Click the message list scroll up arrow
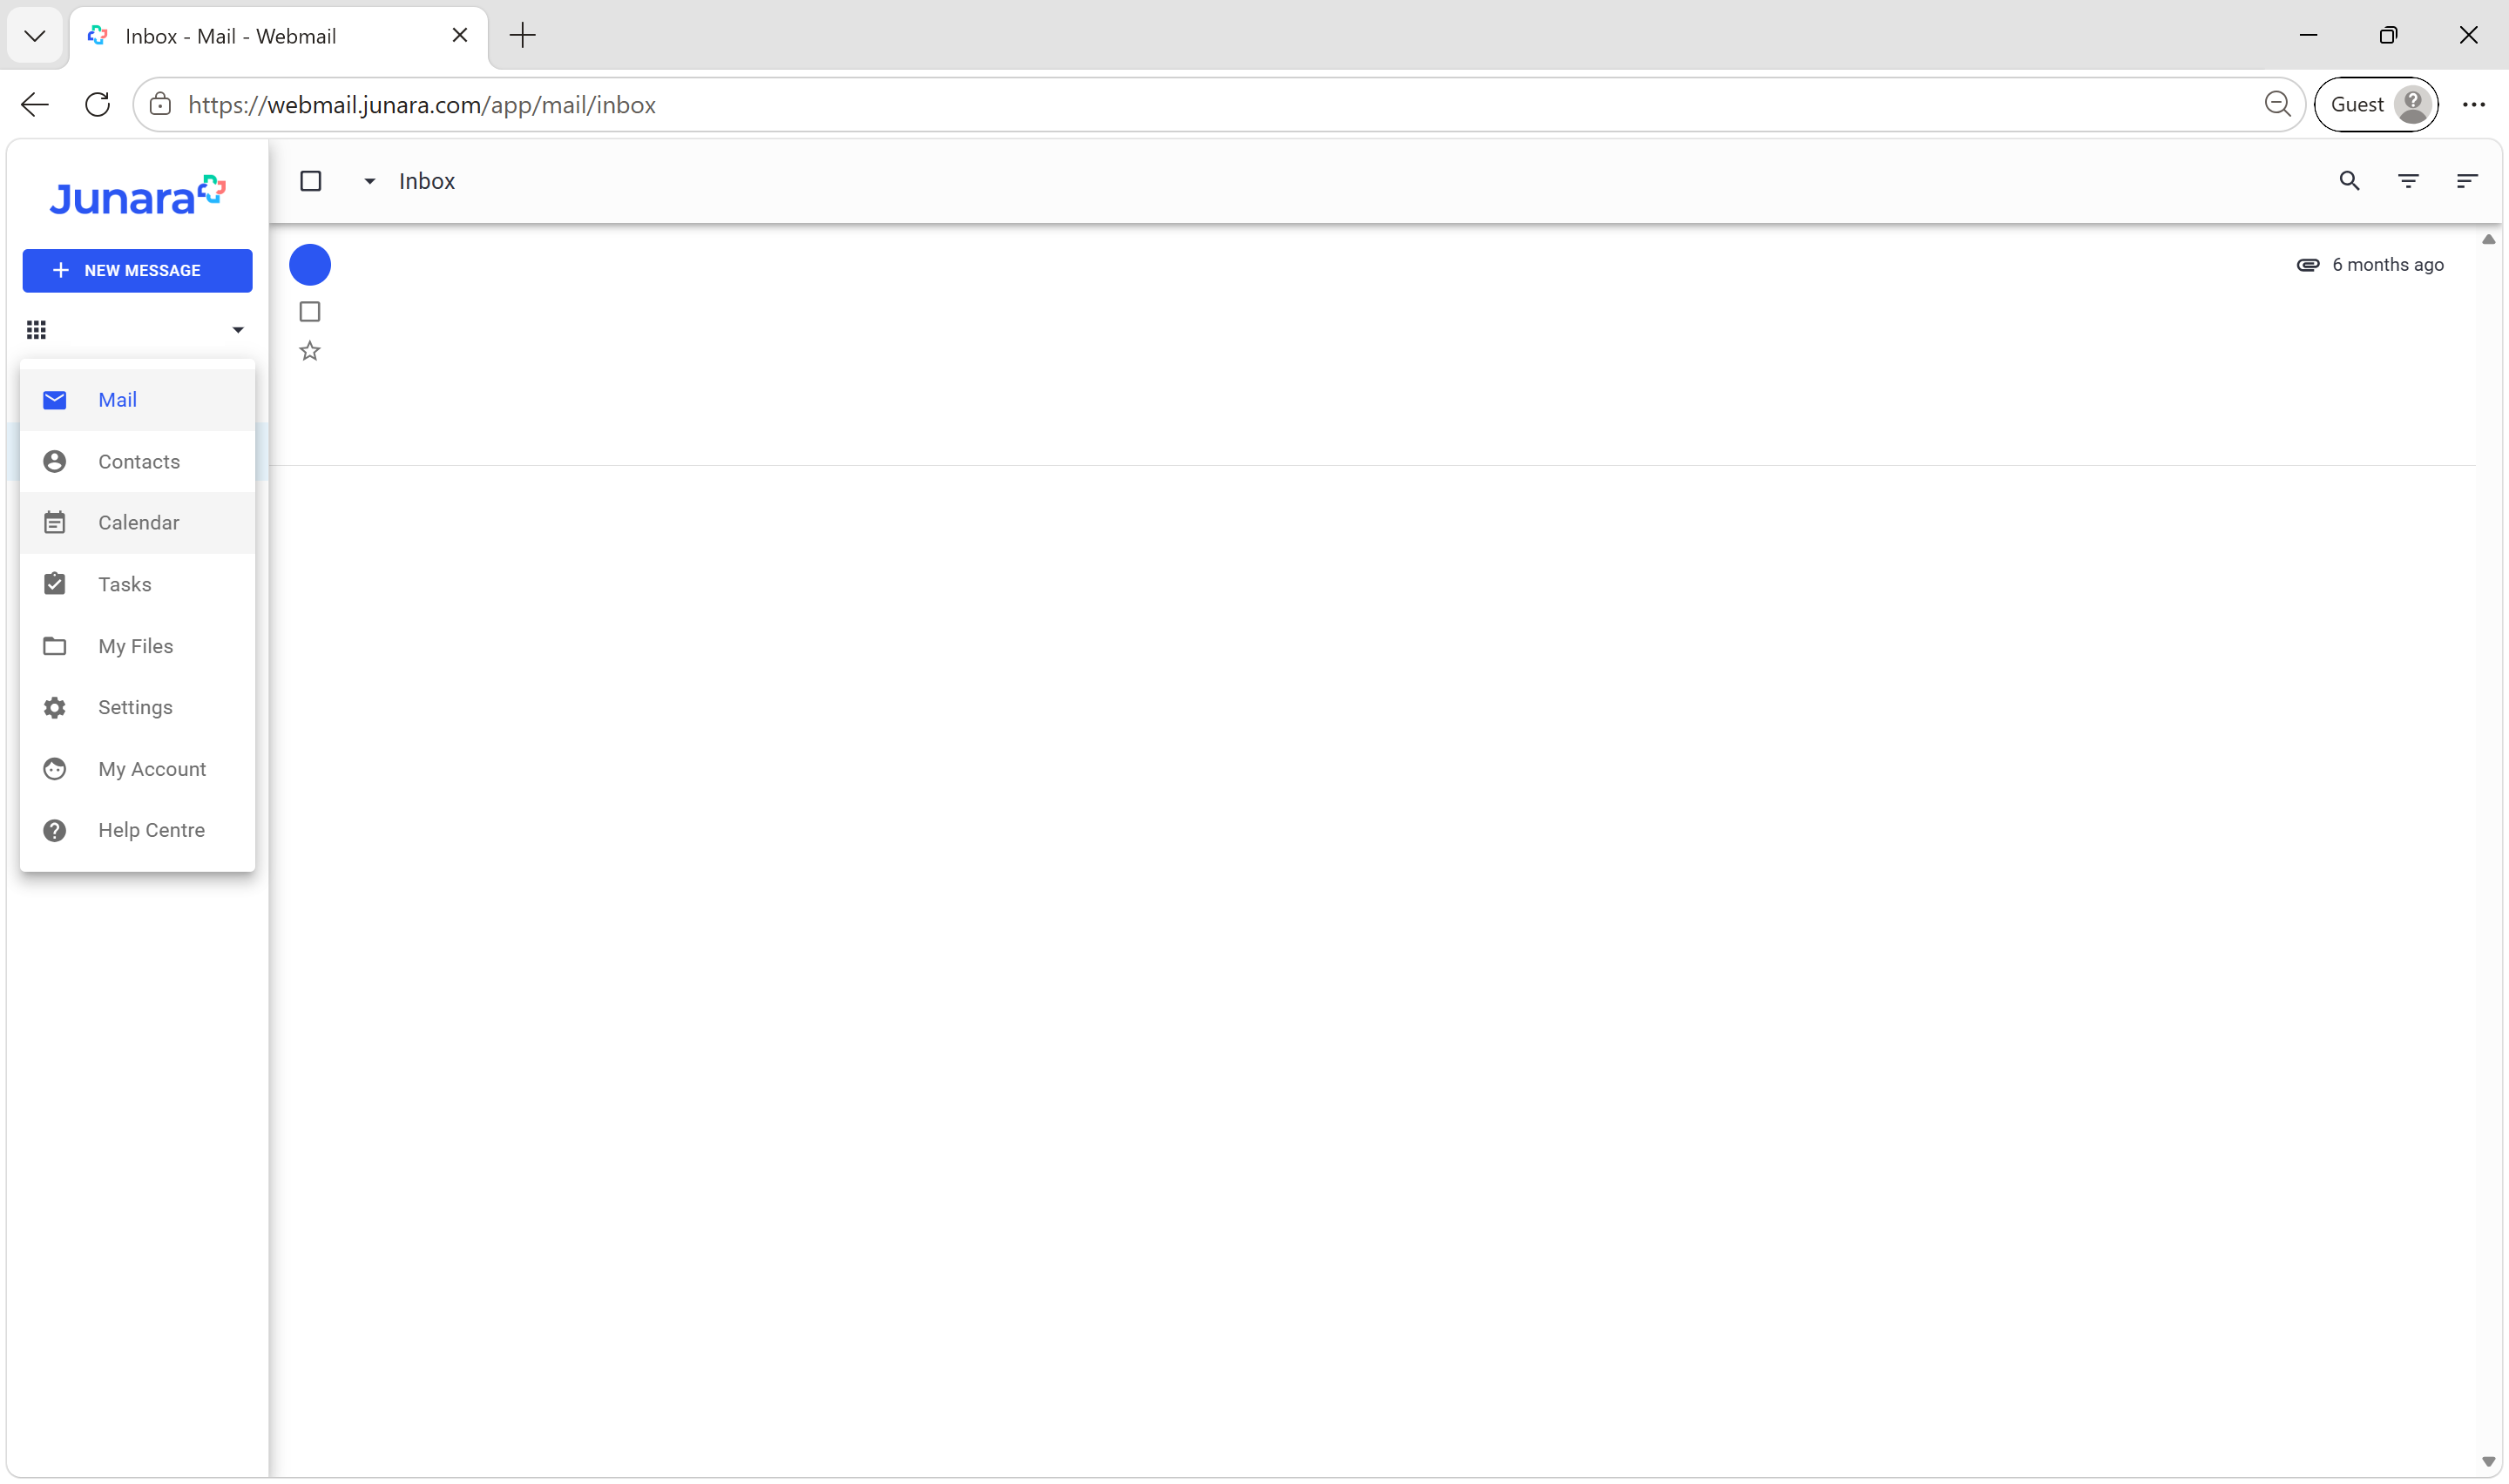 (x=2488, y=240)
